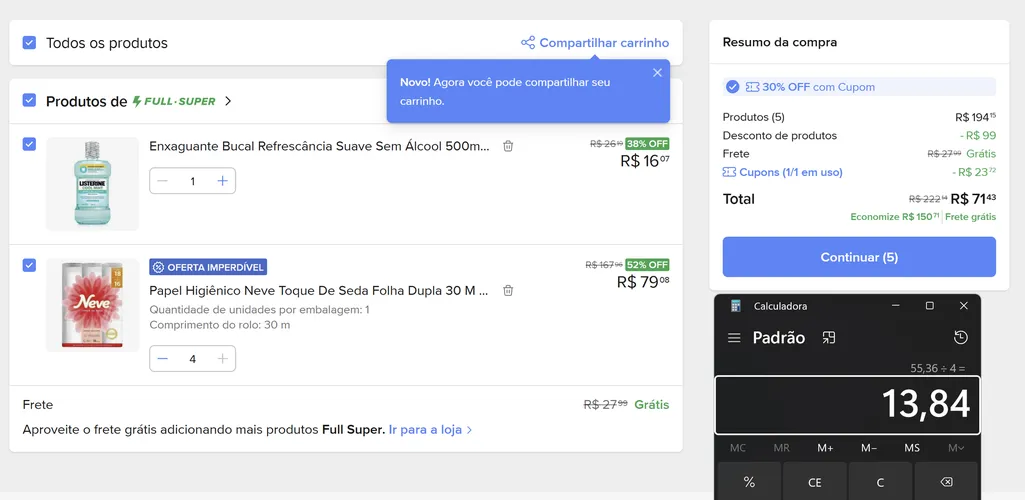
Task: Click MS memory store in Calculator
Action: tap(912, 448)
